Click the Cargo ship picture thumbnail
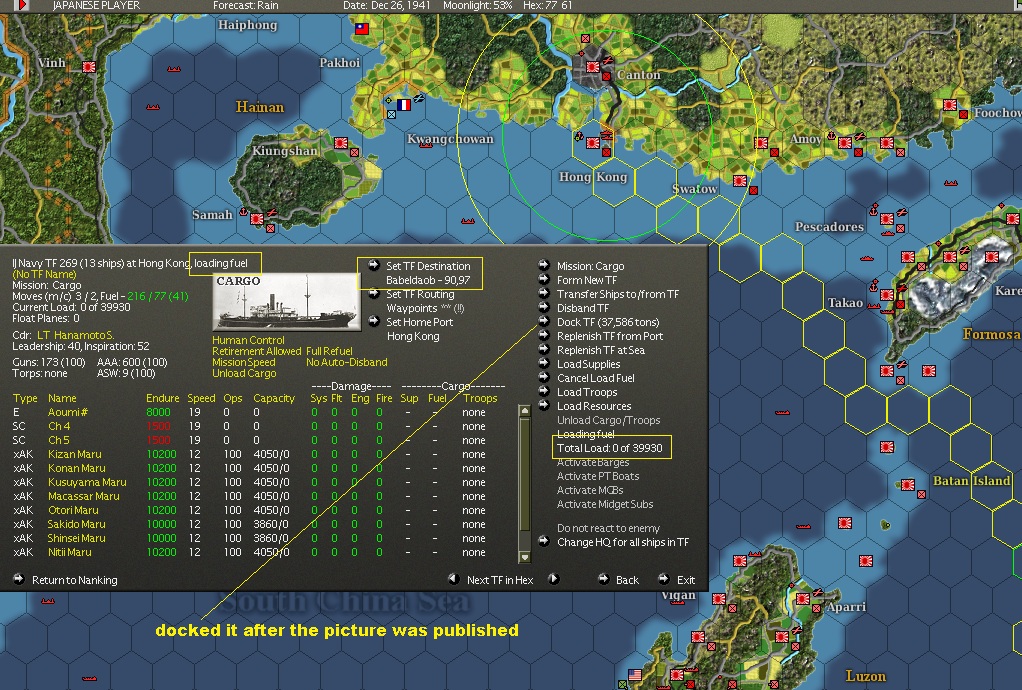Screen dimensions: 1022x690 click(x=285, y=302)
